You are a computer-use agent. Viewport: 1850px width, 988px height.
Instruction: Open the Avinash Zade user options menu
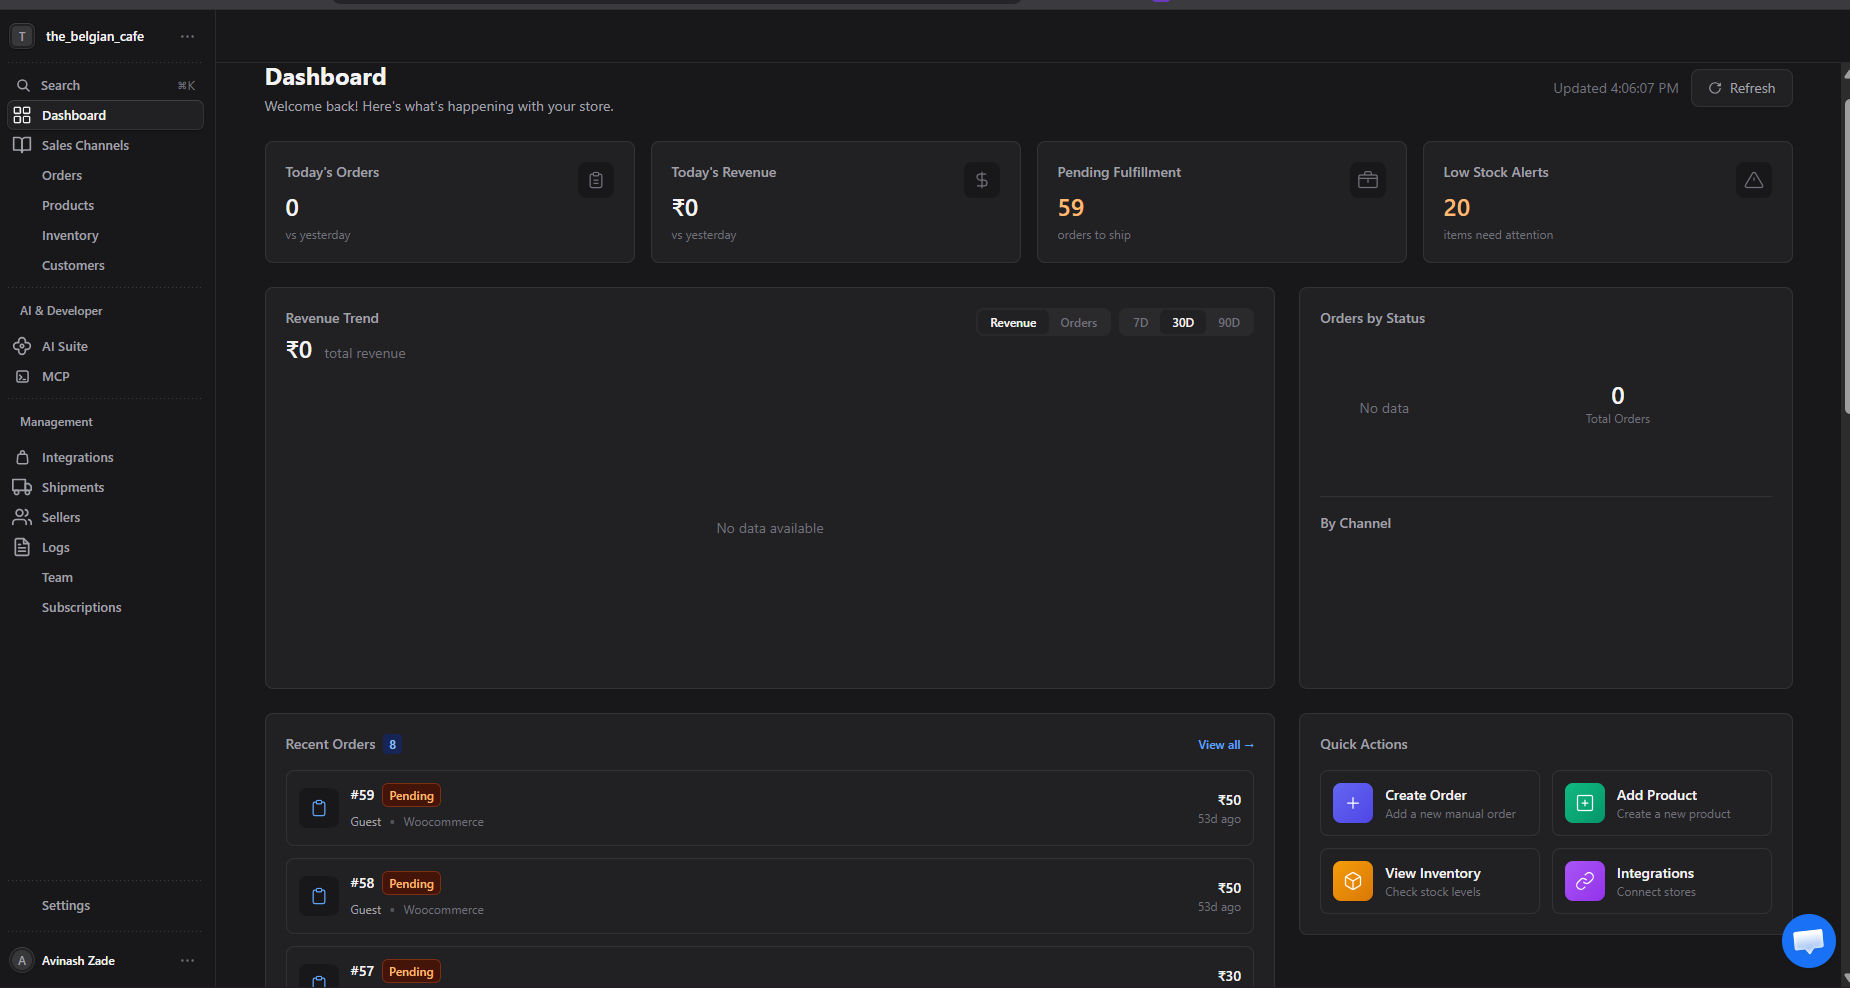click(x=187, y=960)
